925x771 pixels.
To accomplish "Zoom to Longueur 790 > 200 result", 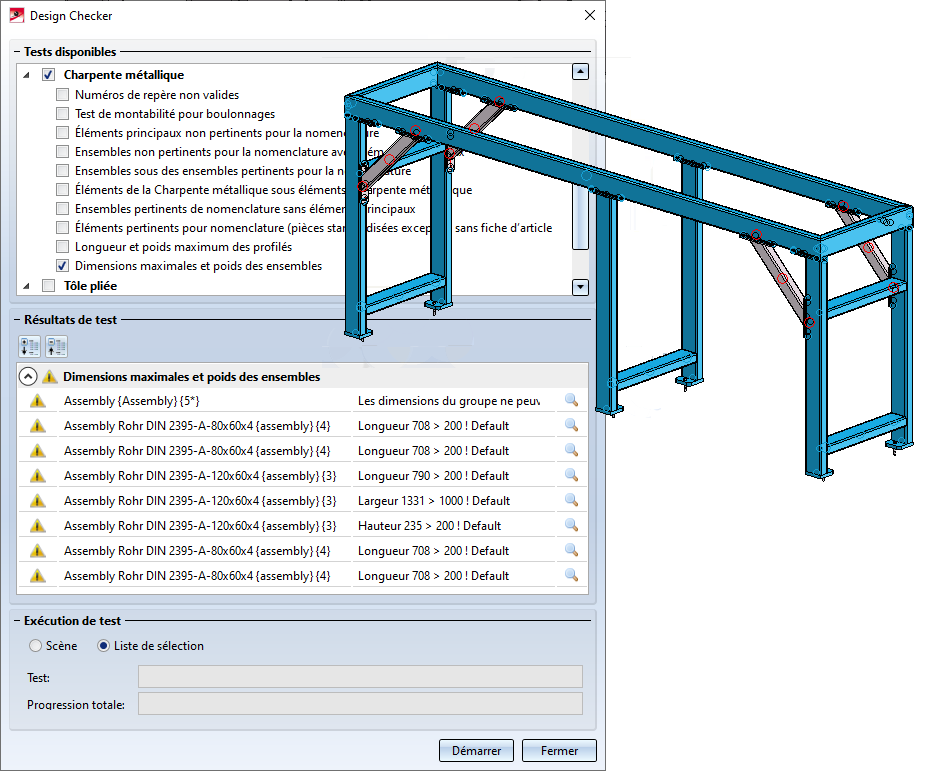I will [x=571, y=475].
